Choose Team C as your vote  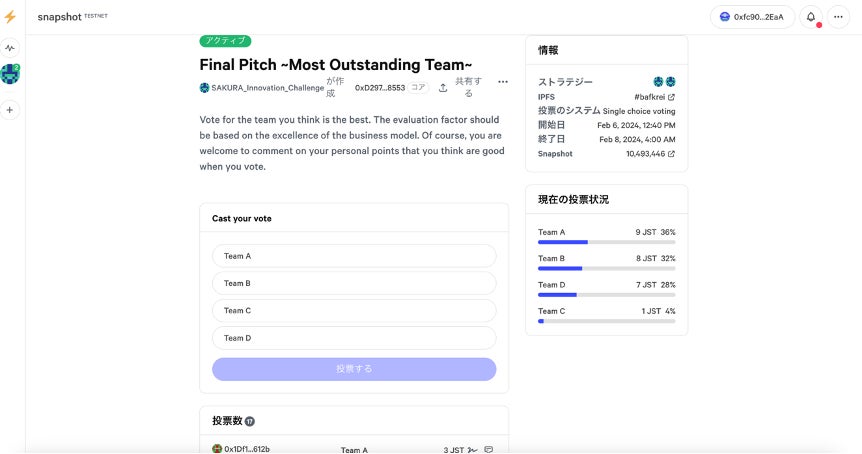(354, 311)
